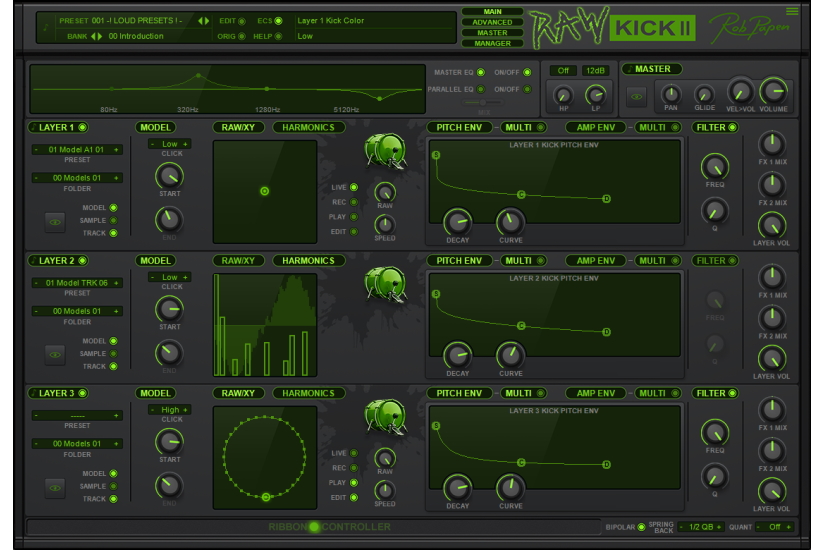The height and width of the screenshot is (550, 820).
Task: Select Layer 1 HARMONICS tab
Action: (309, 127)
